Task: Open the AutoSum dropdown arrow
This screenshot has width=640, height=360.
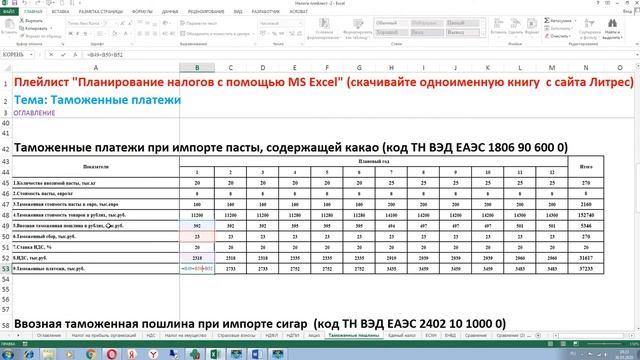Action: coord(576,20)
